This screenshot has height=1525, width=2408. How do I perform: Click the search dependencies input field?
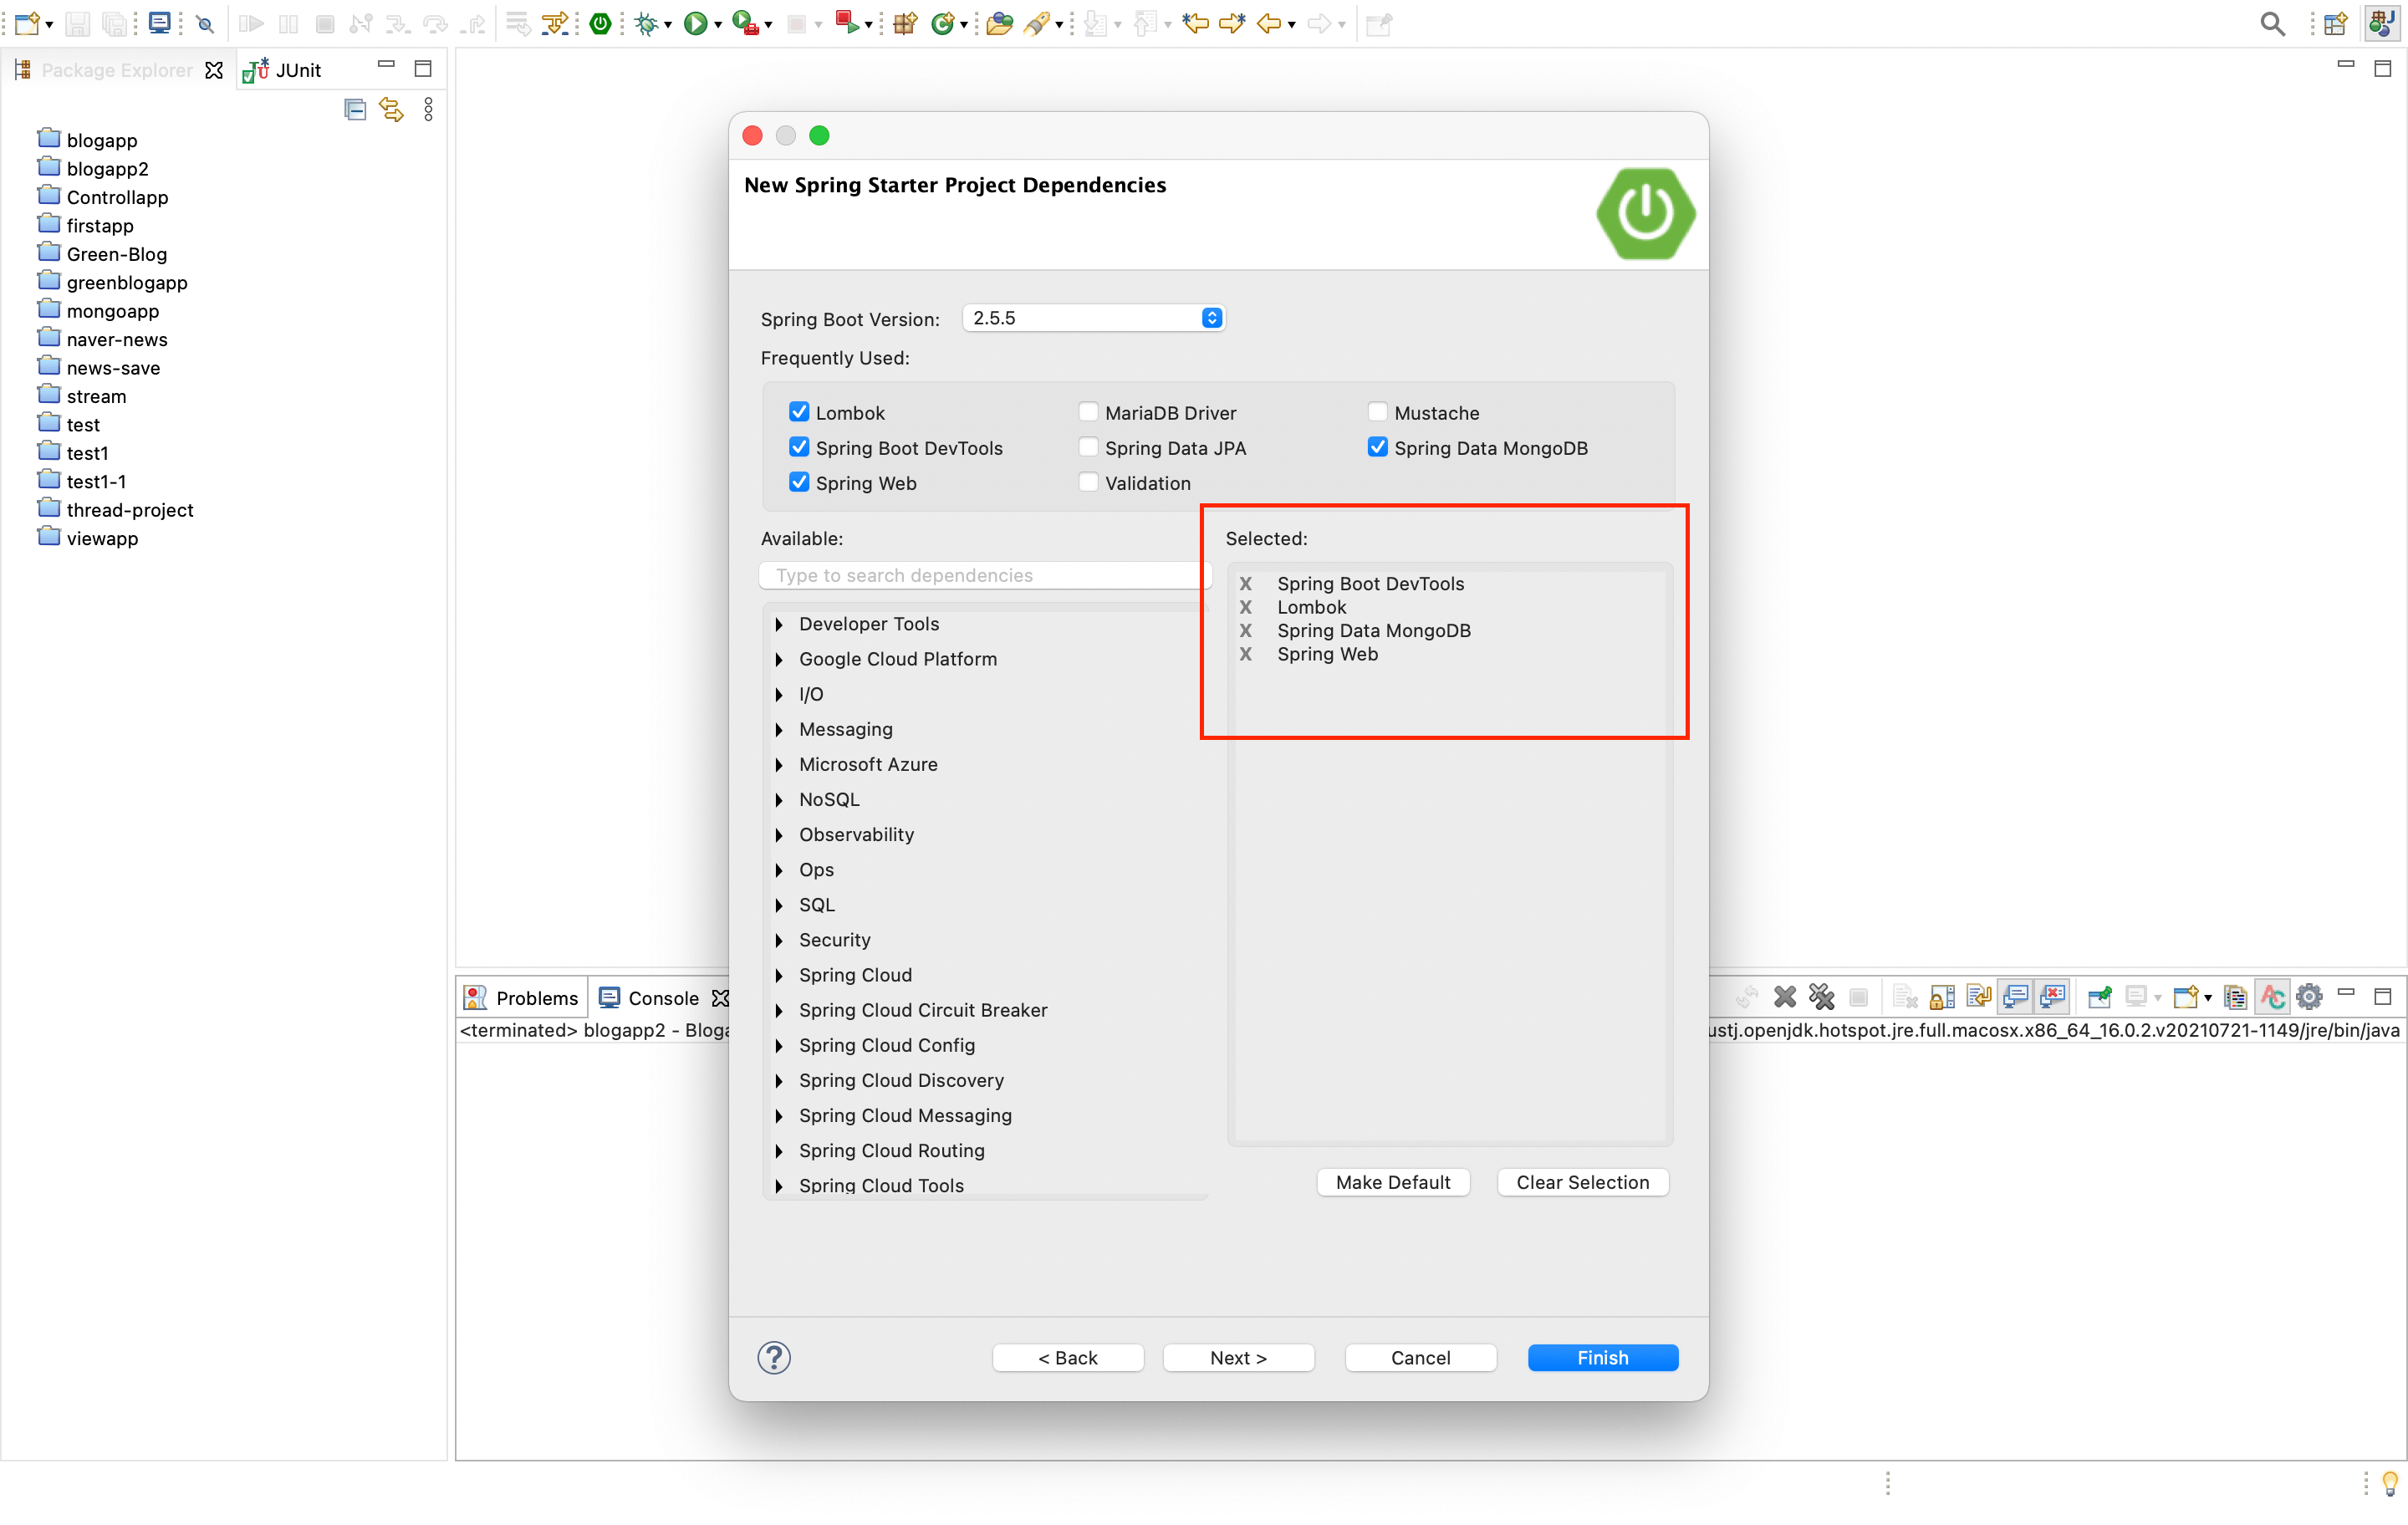pos(984,575)
